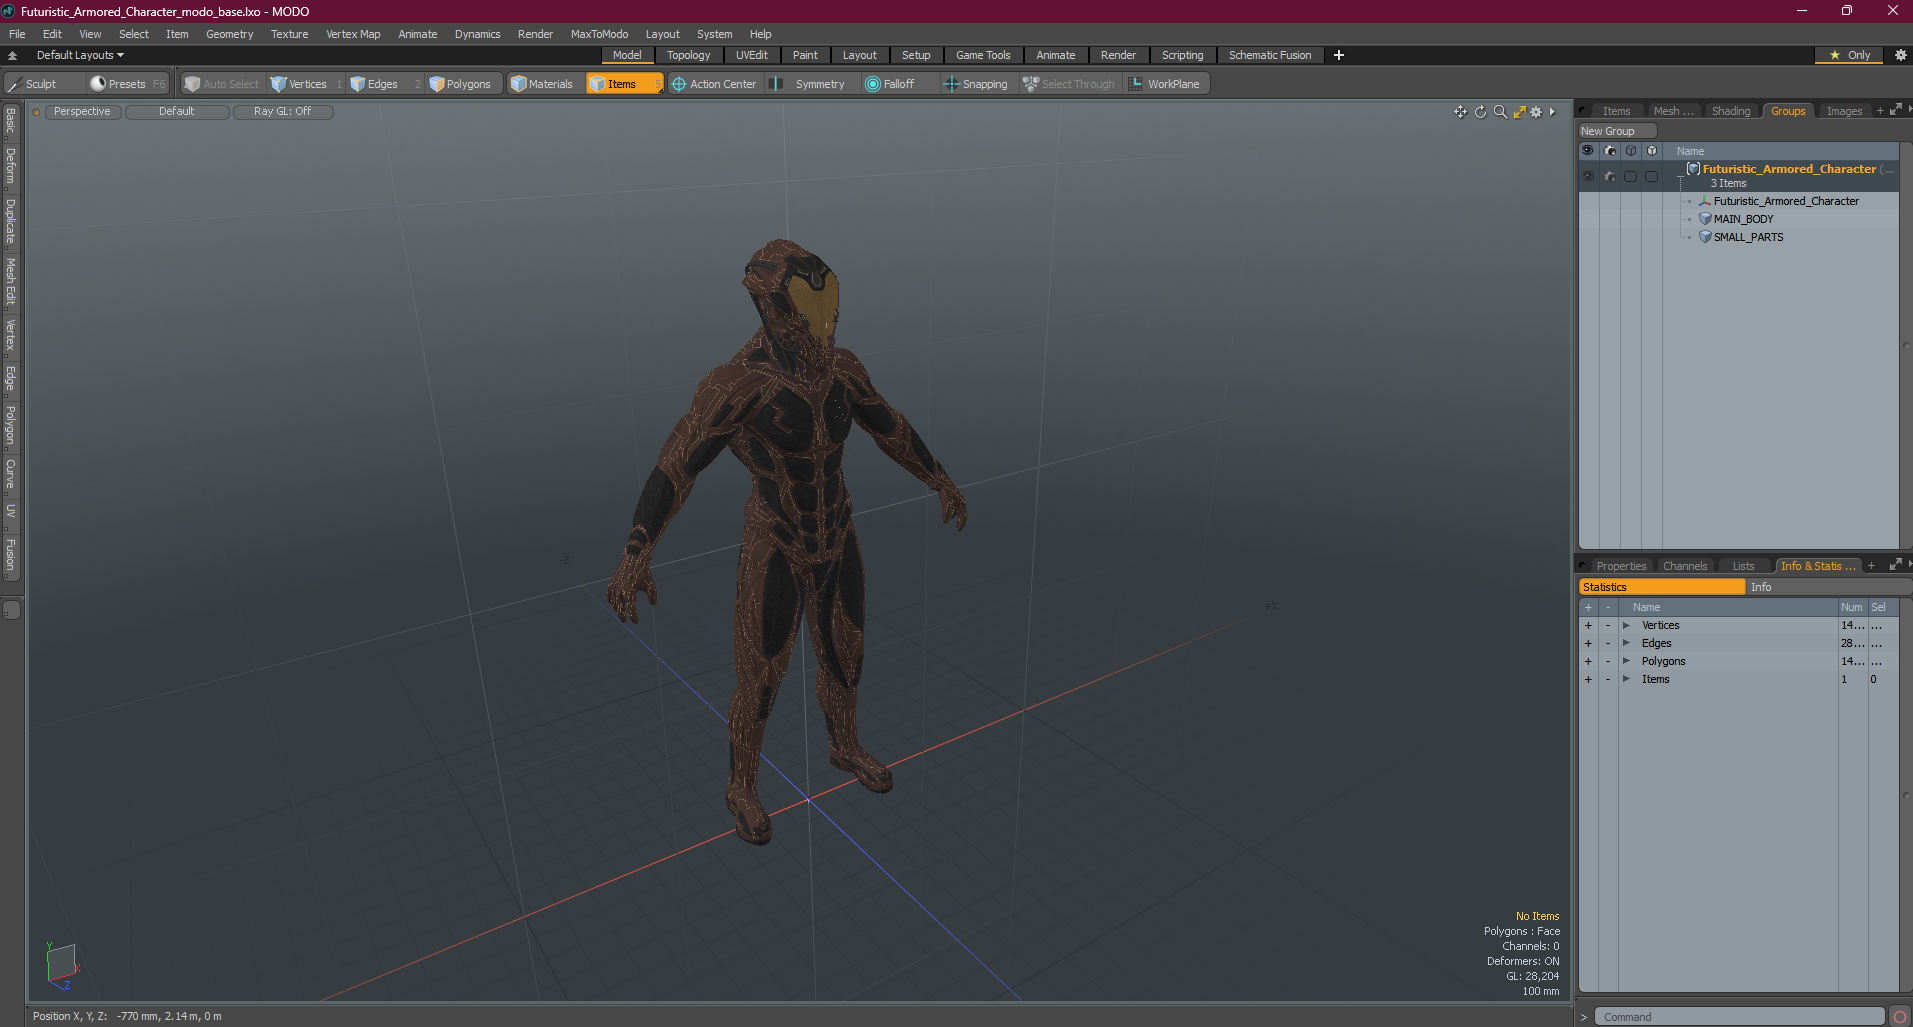Image resolution: width=1913 pixels, height=1027 pixels.
Task: Click the axis orientation gizmo in viewport
Action: pos(62,966)
